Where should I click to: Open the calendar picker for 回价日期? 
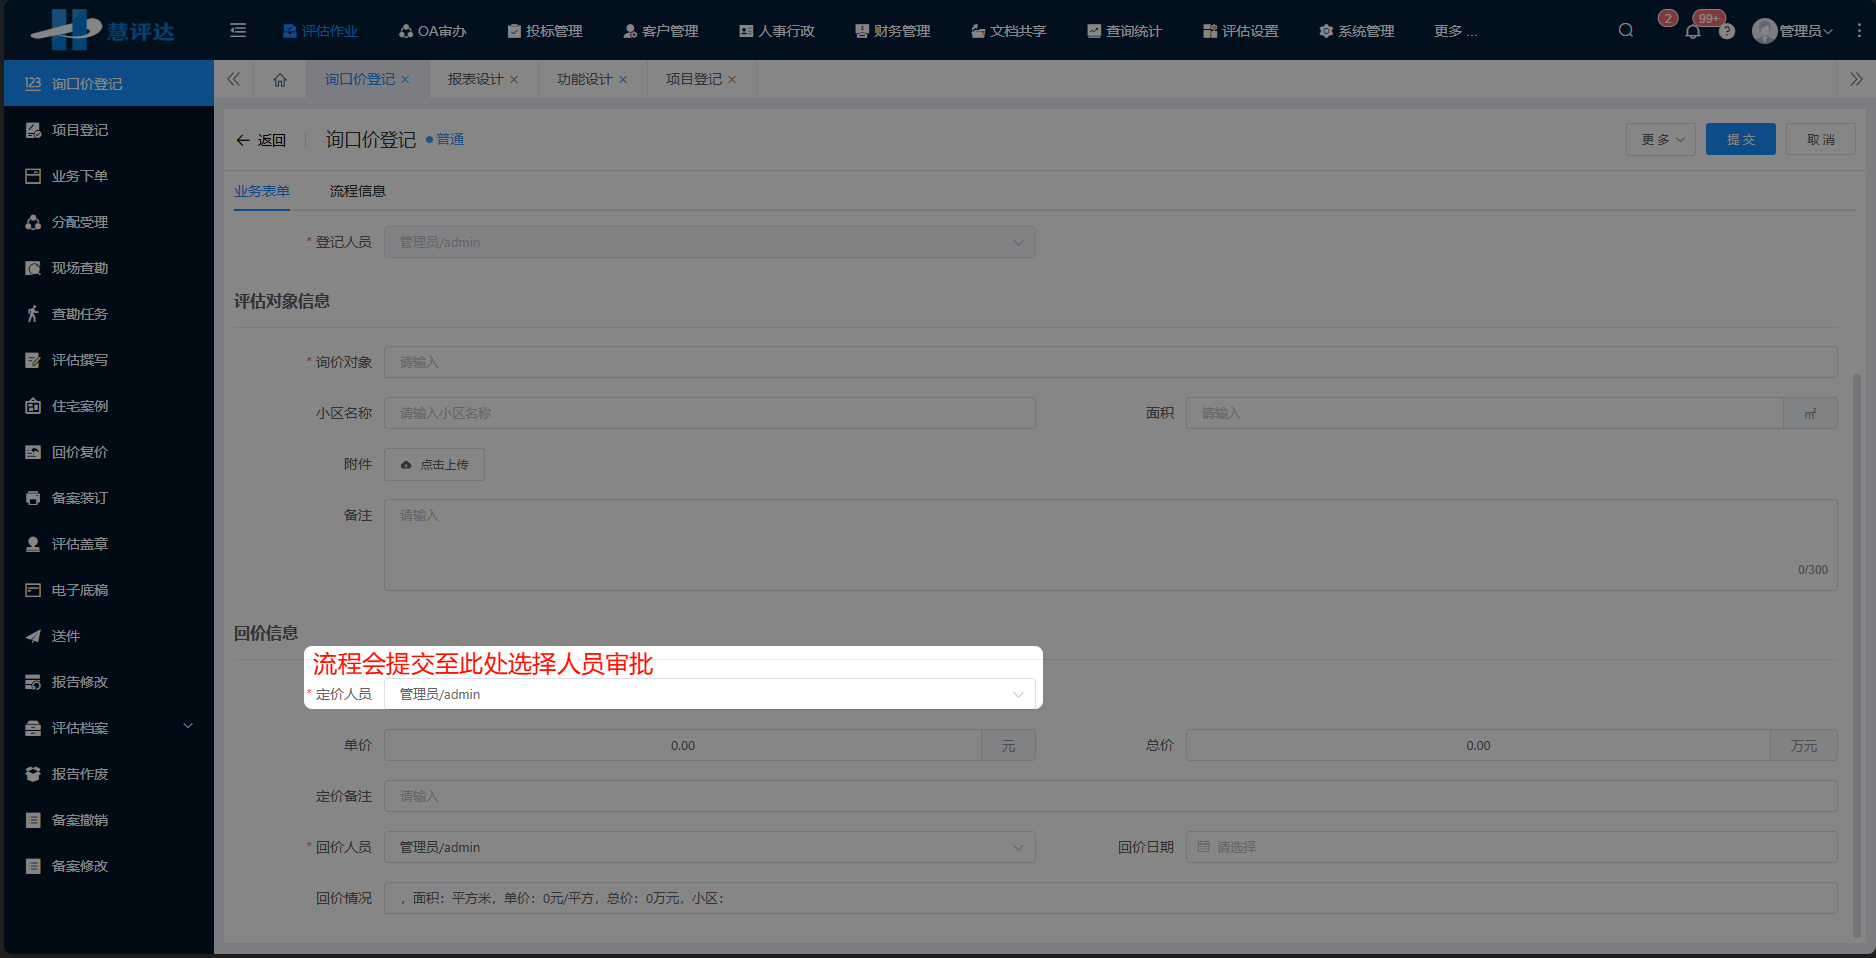coord(1203,846)
